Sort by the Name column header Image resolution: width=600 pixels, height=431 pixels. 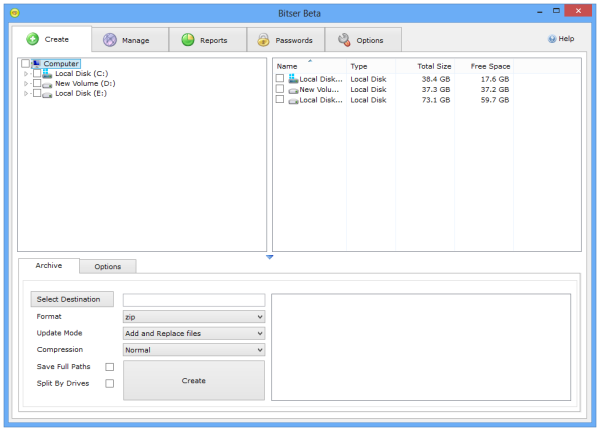[310, 66]
